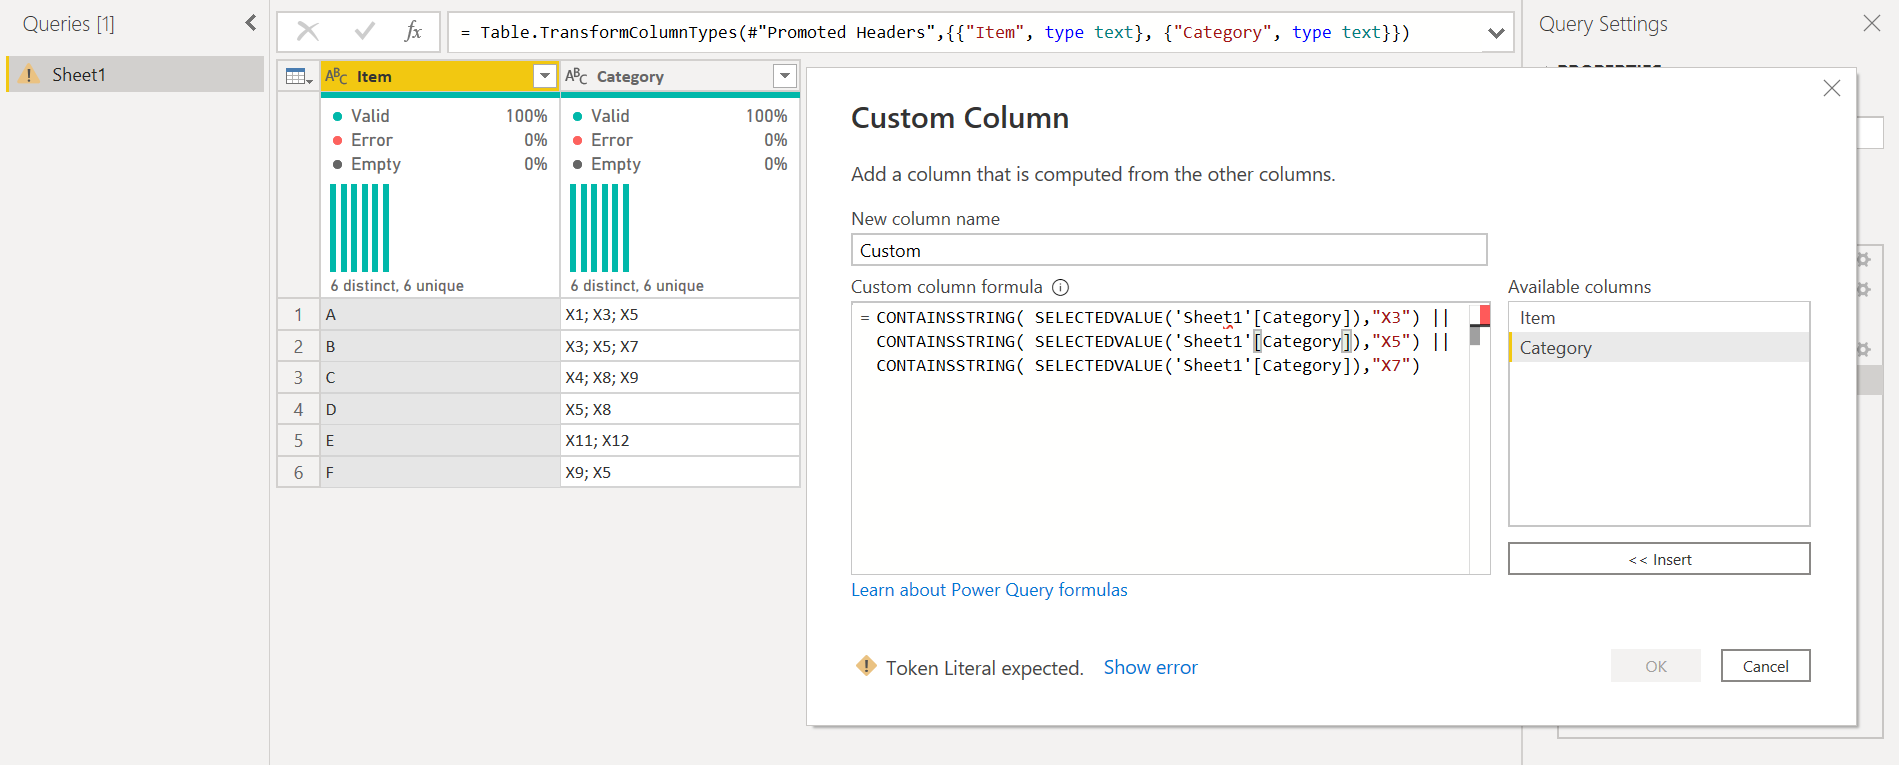Click the formula editor scrollbar thumb

click(x=1475, y=335)
